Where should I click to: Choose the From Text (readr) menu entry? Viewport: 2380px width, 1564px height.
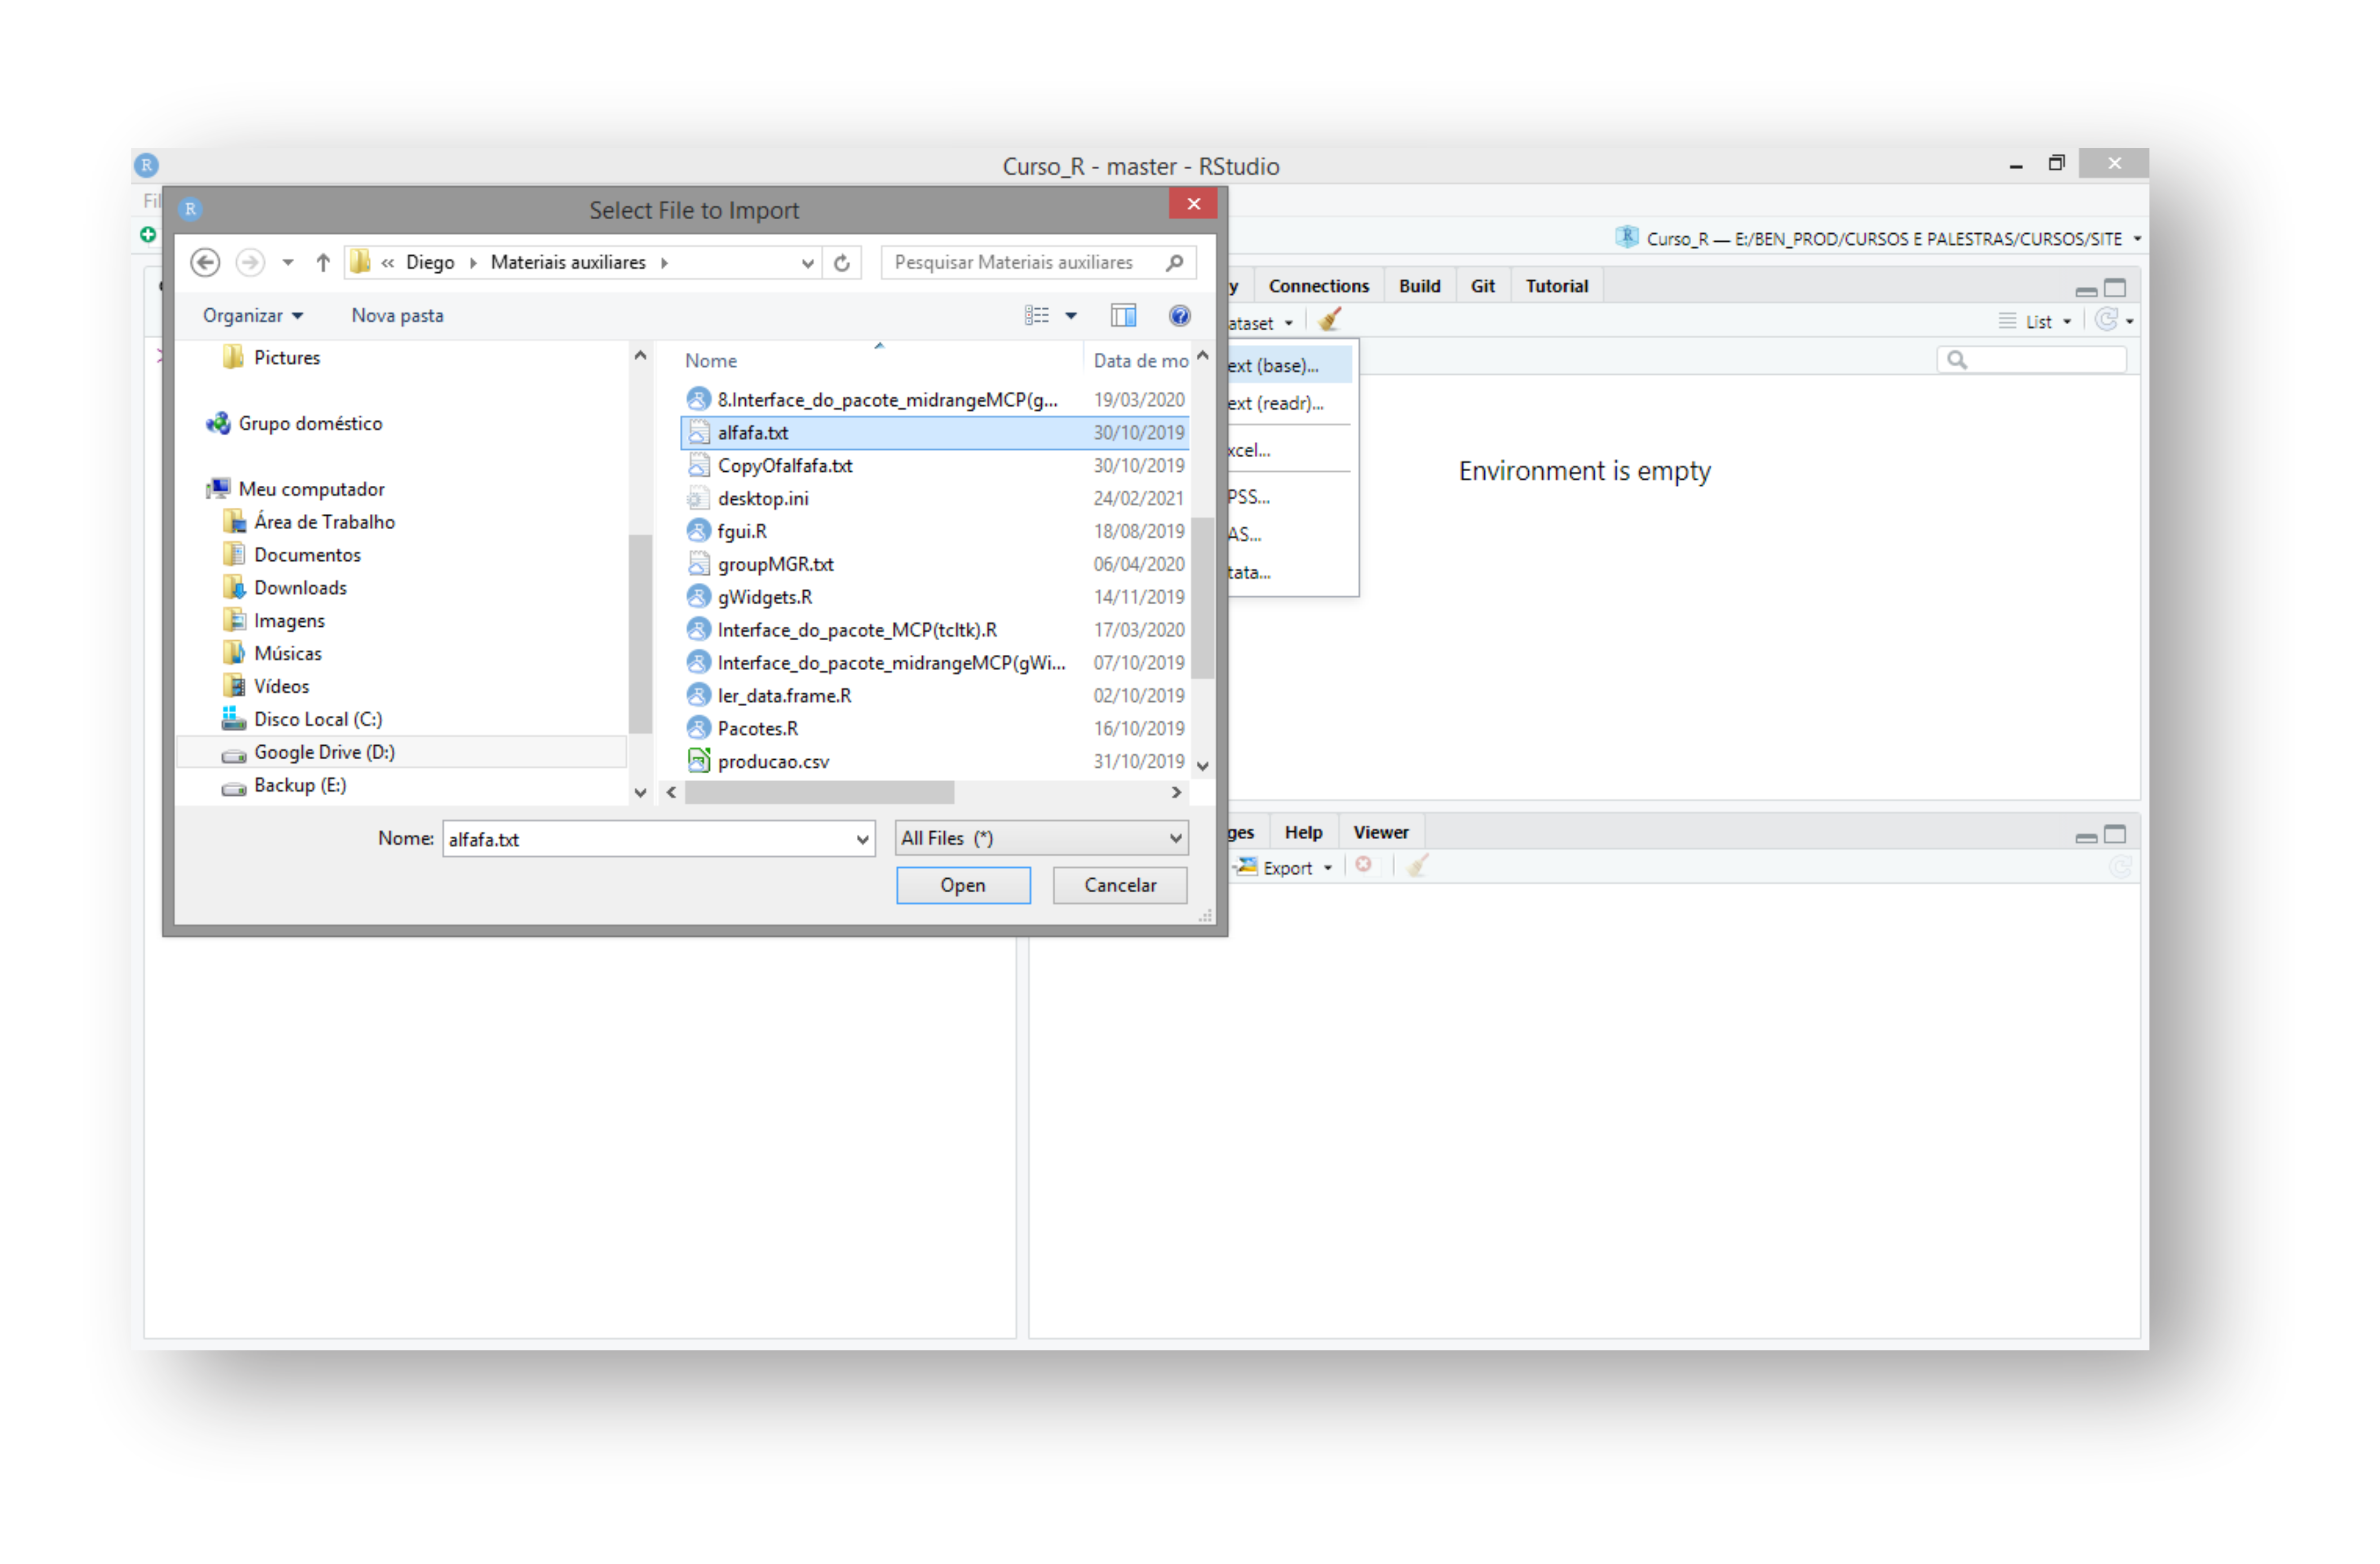pos(1276,403)
